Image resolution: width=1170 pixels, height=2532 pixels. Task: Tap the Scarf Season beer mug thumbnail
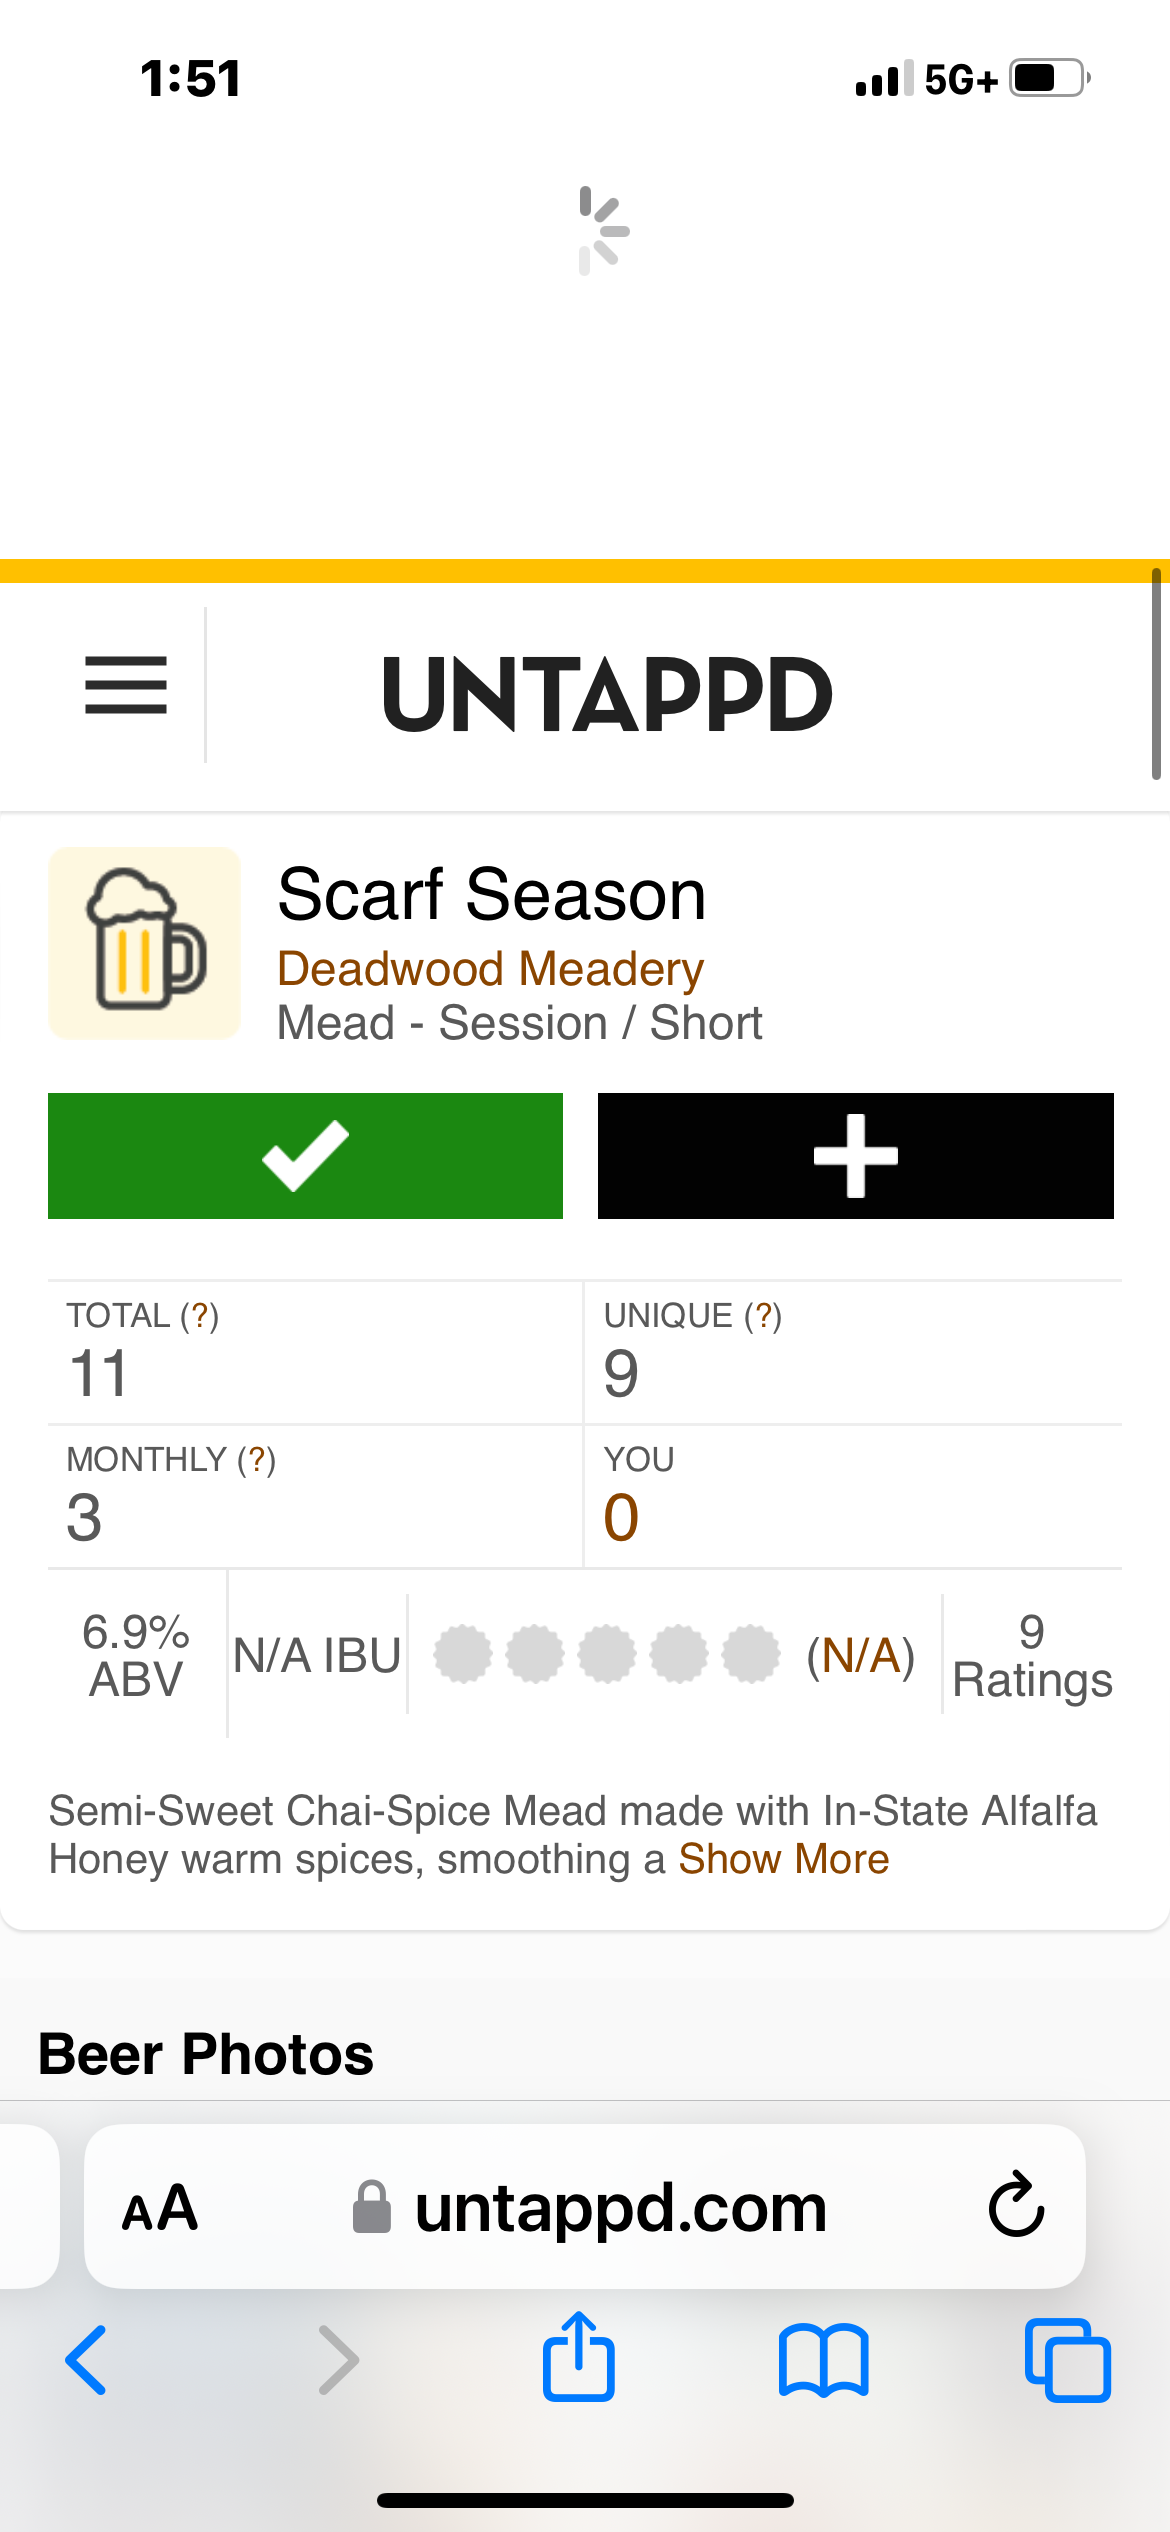coord(145,943)
